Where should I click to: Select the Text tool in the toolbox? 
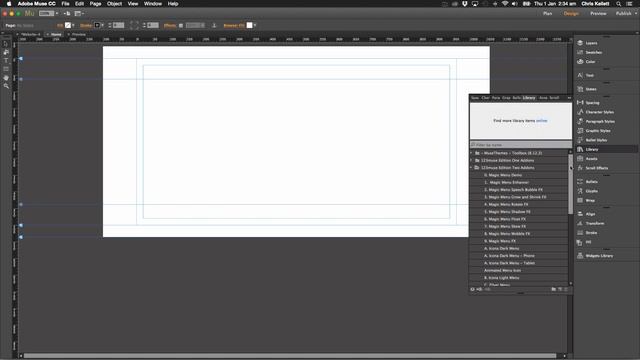click(6, 60)
